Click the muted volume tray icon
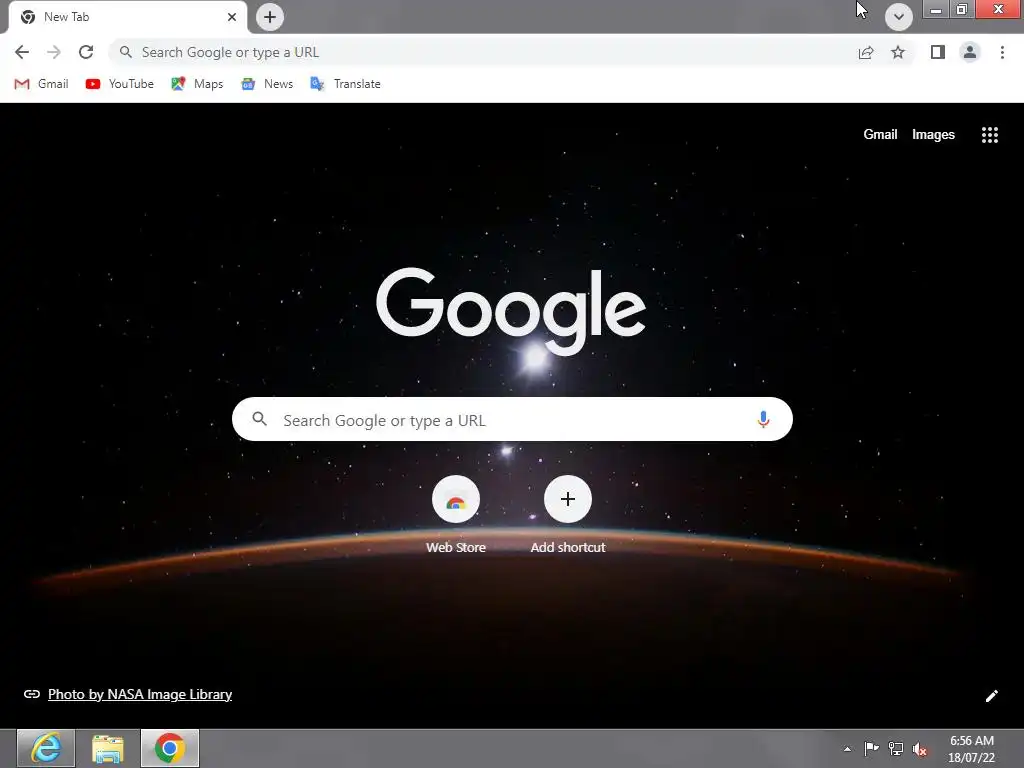The height and width of the screenshot is (768, 1024). 920,749
